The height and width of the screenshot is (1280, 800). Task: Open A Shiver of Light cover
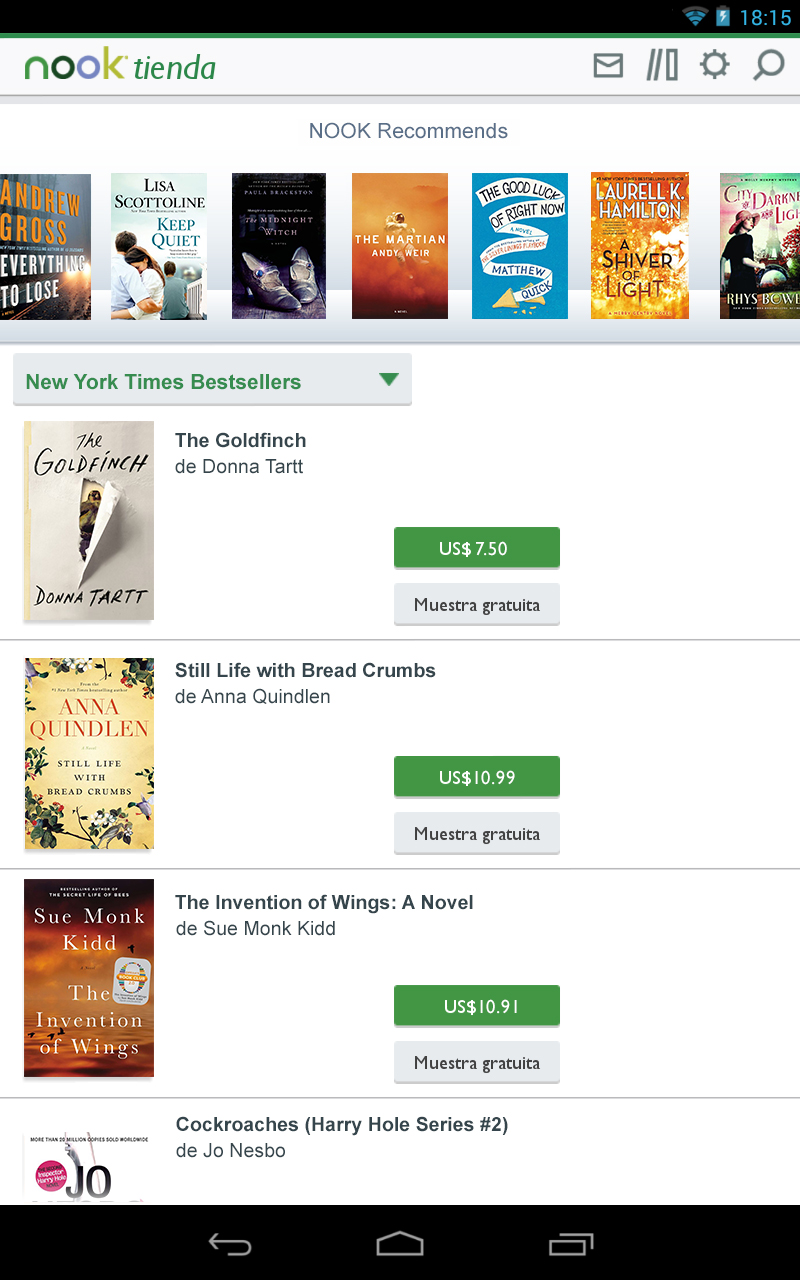coord(640,246)
